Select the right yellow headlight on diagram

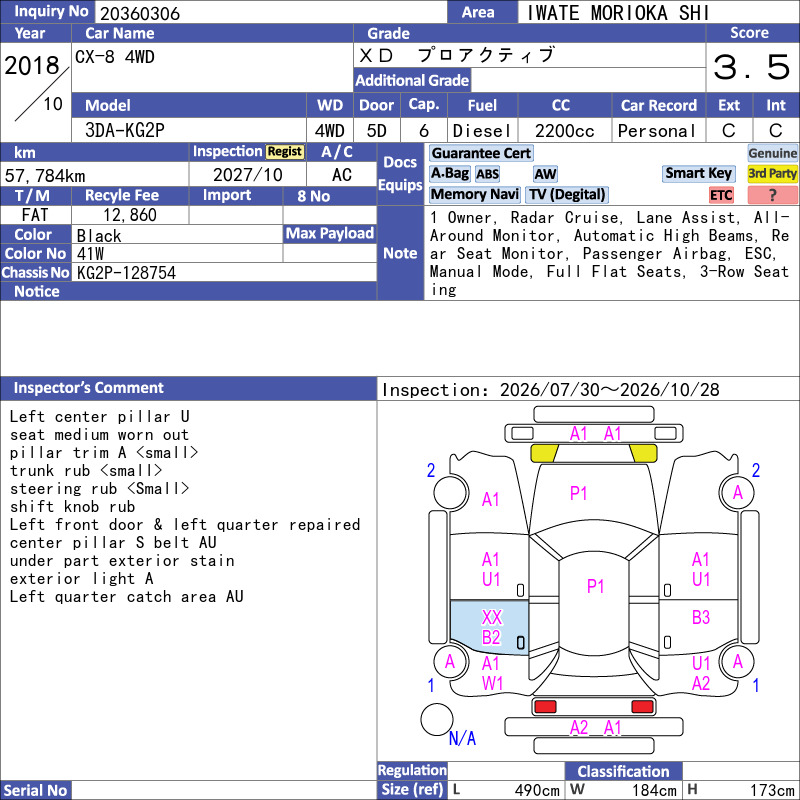coord(643,453)
